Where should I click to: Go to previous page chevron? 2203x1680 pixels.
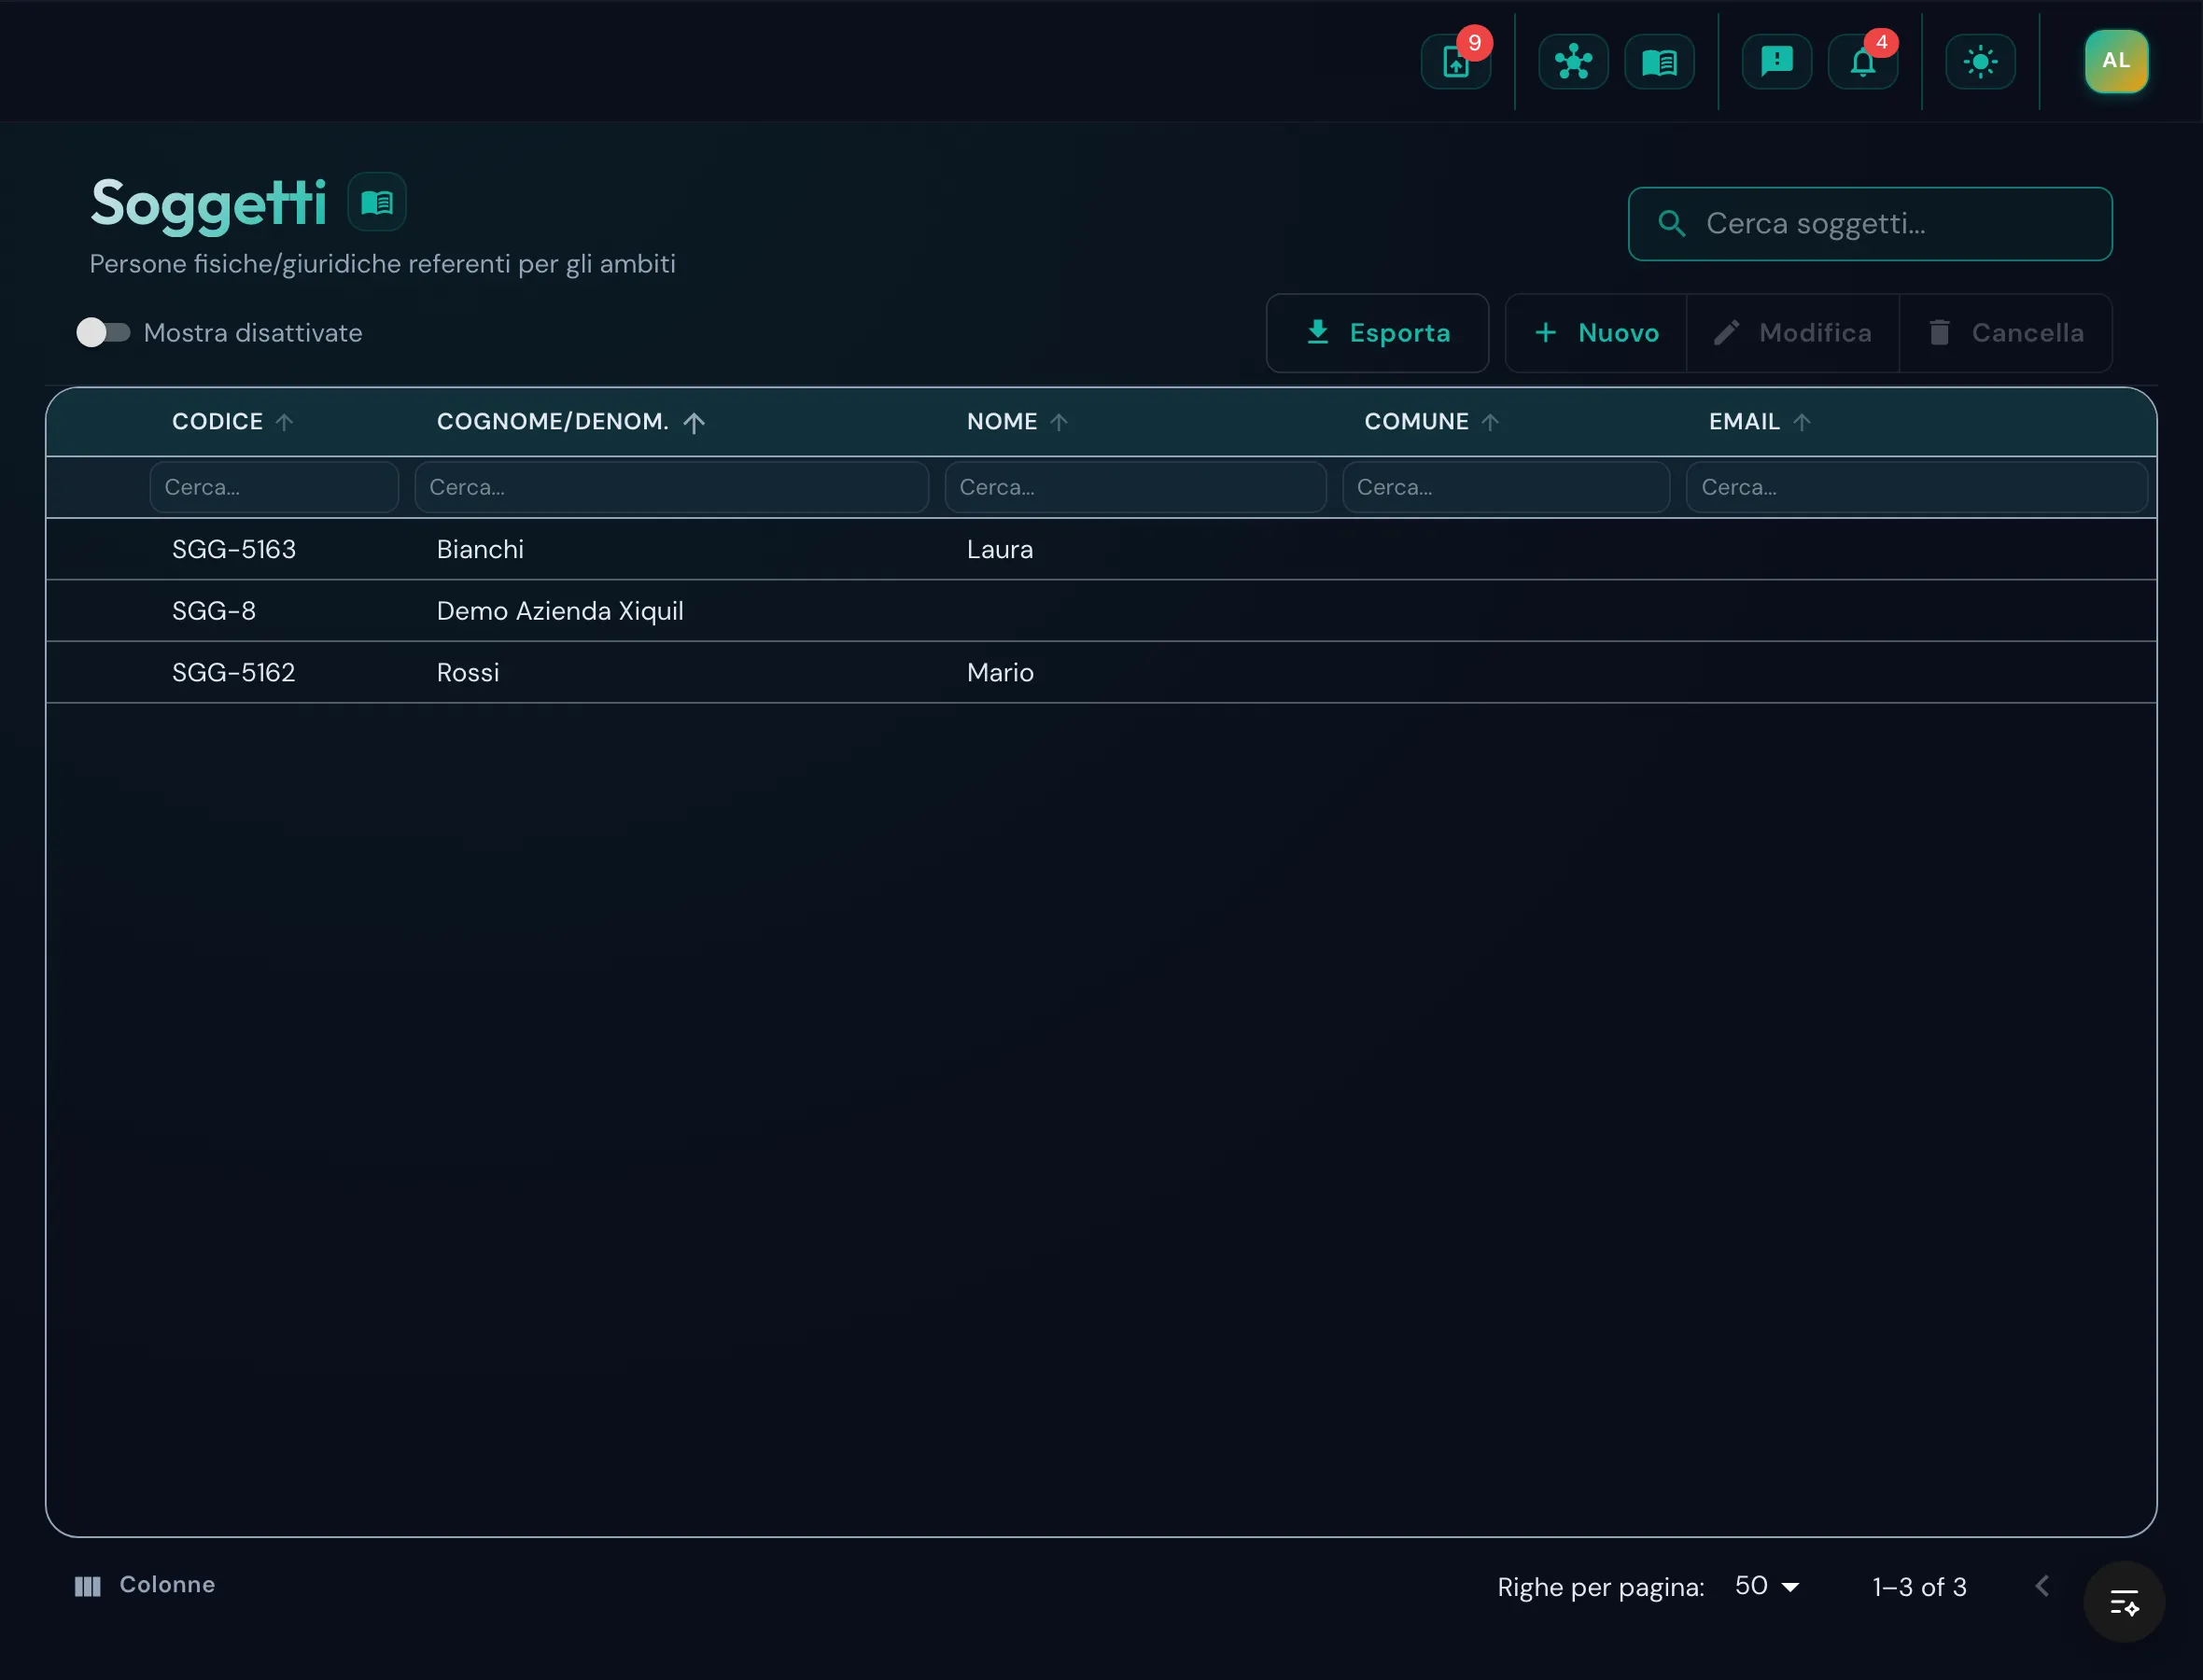tap(2042, 1586)
